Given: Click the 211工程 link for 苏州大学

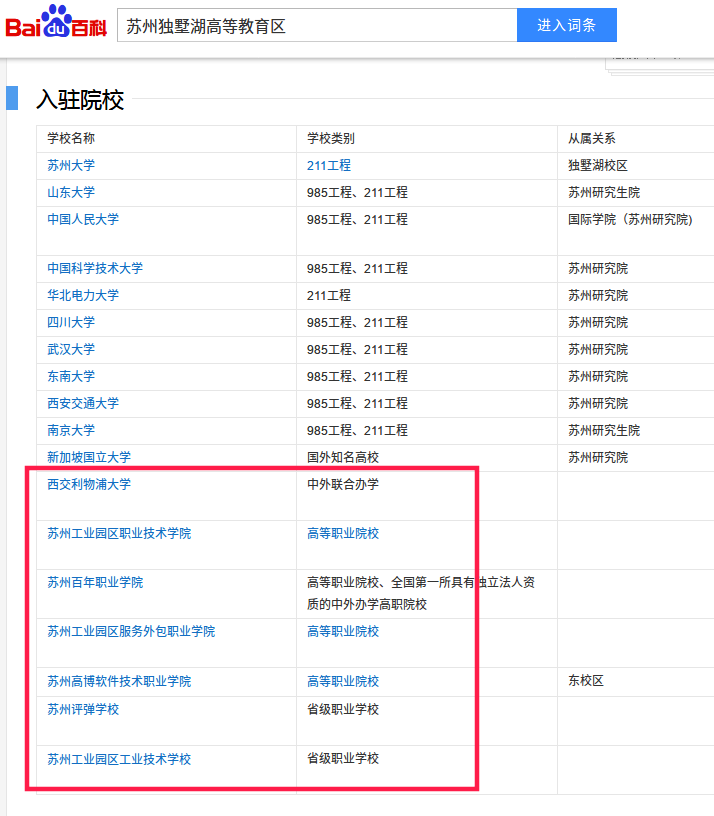Looking at the screenshot, I should [329, 165].
